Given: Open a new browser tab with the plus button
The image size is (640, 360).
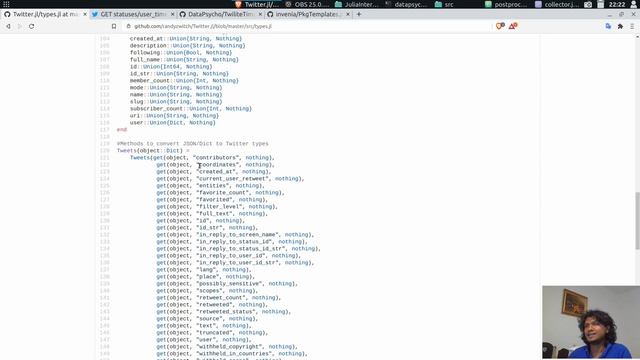Looking at the screenshot, I should pyautogui.click(x=359, y=14).
